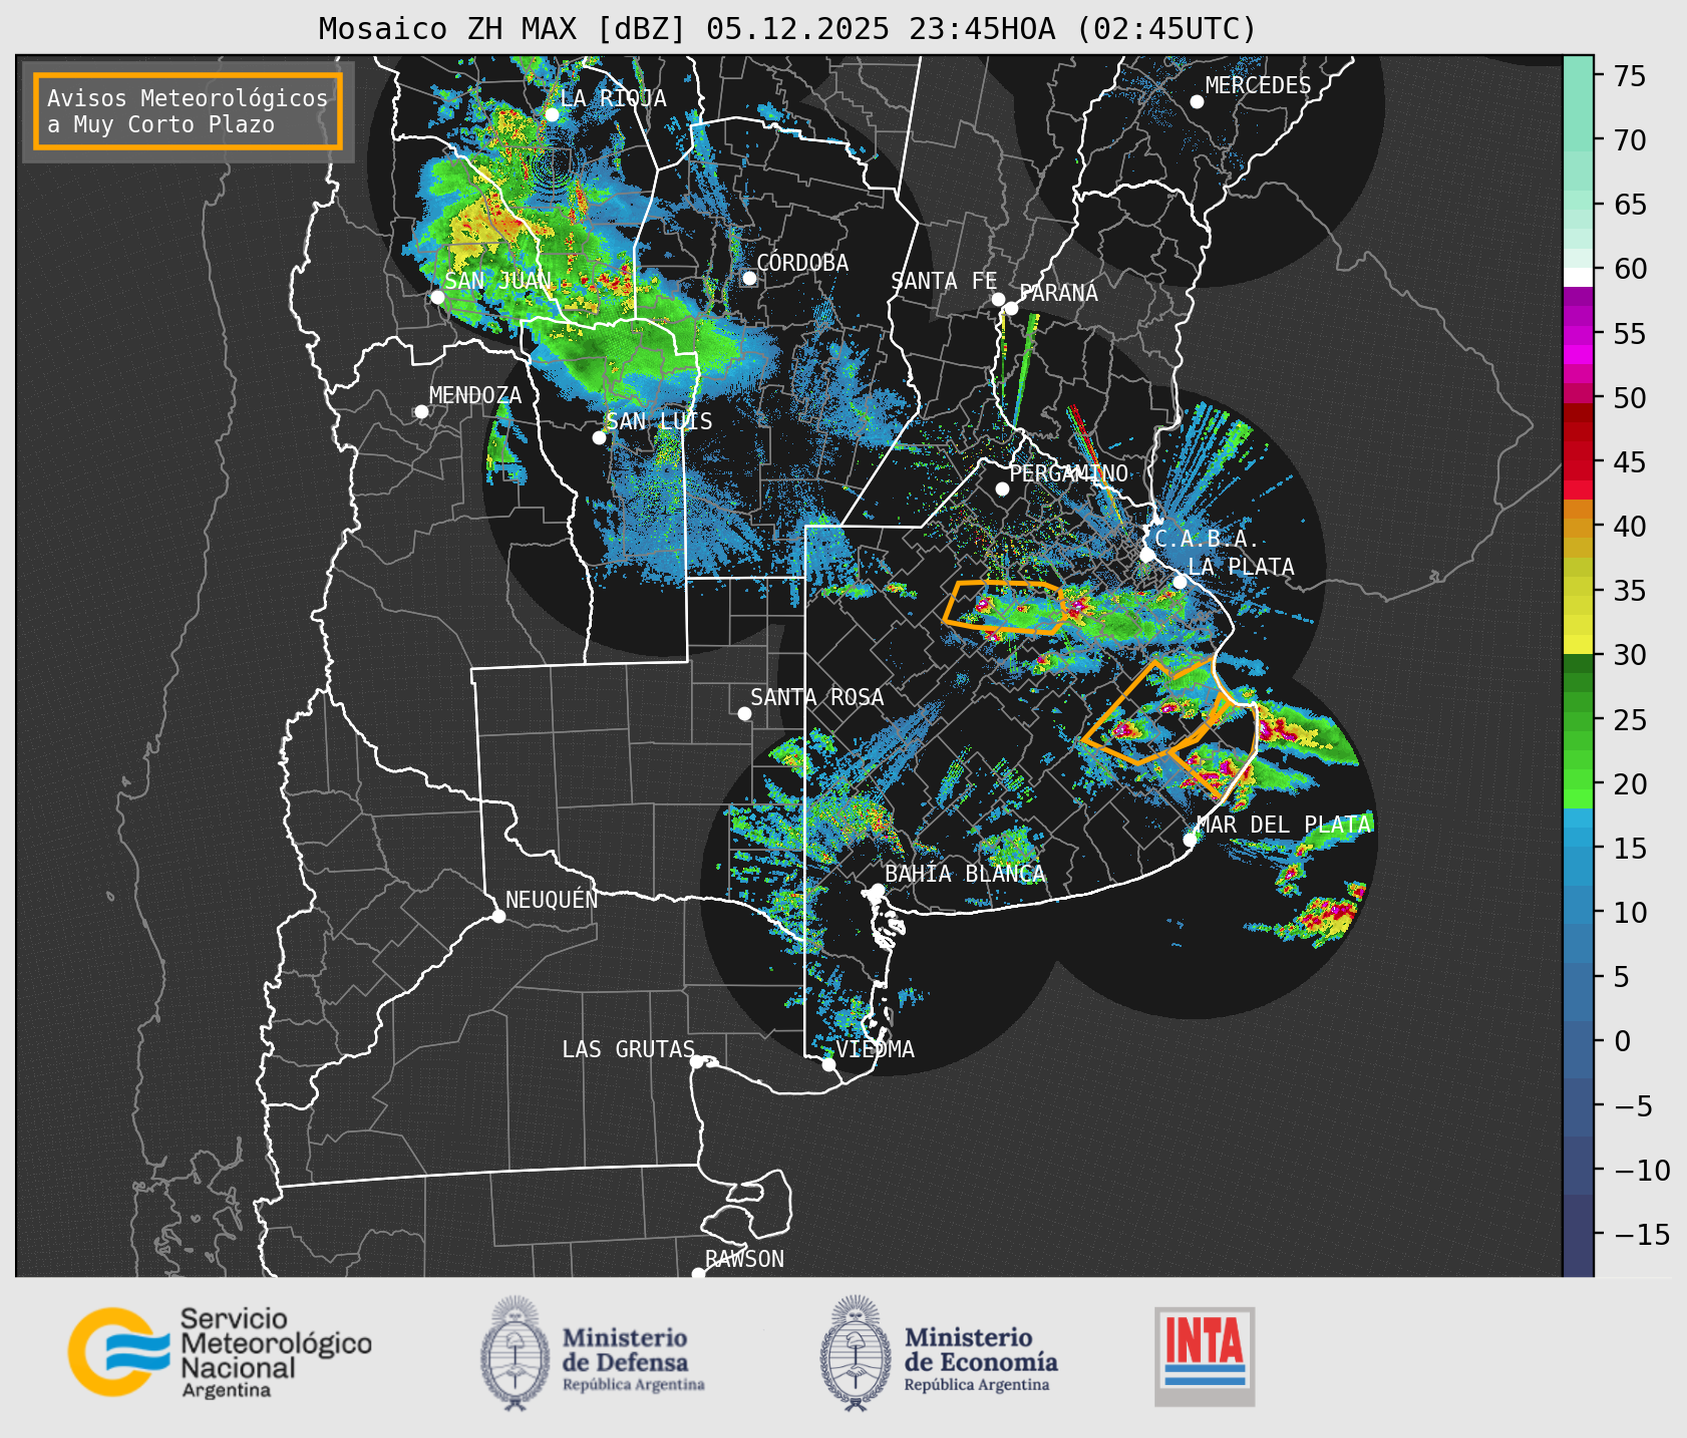The width and height of the screenshot is (1687, 1438).
Task: Click the INTA logo
Action: coord(1204,1356)
